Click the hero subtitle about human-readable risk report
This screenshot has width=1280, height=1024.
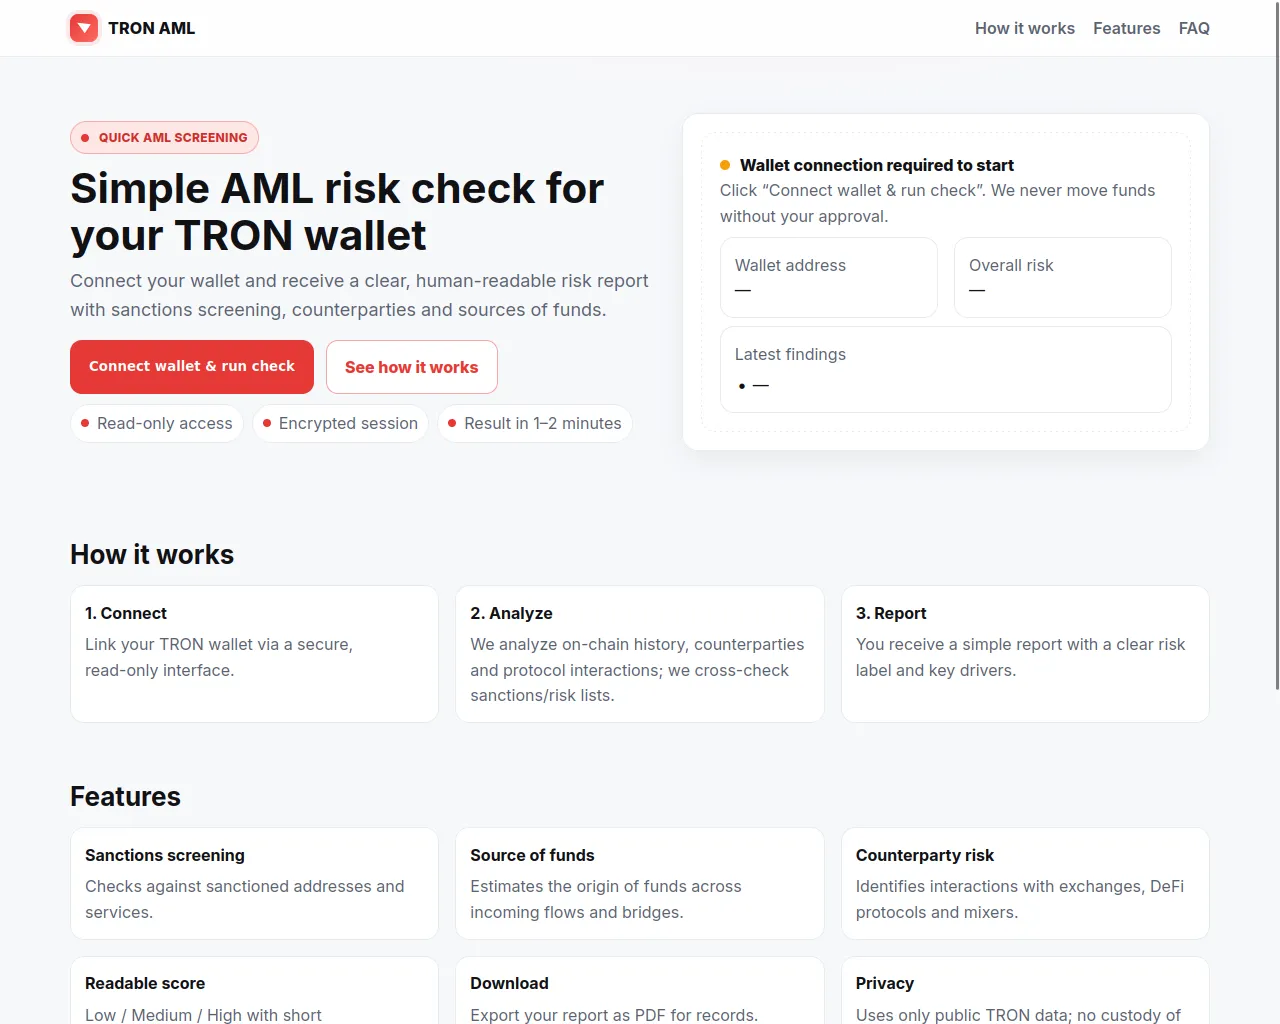(x=359, y=295)
